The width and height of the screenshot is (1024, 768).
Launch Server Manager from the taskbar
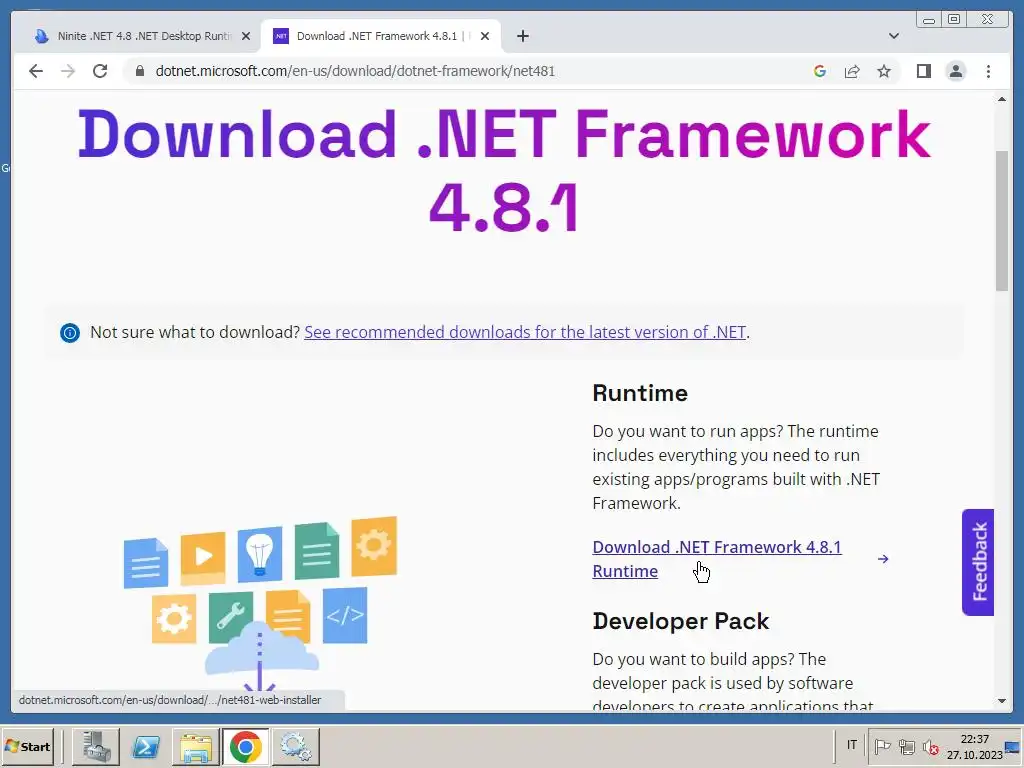pos(95,746)
